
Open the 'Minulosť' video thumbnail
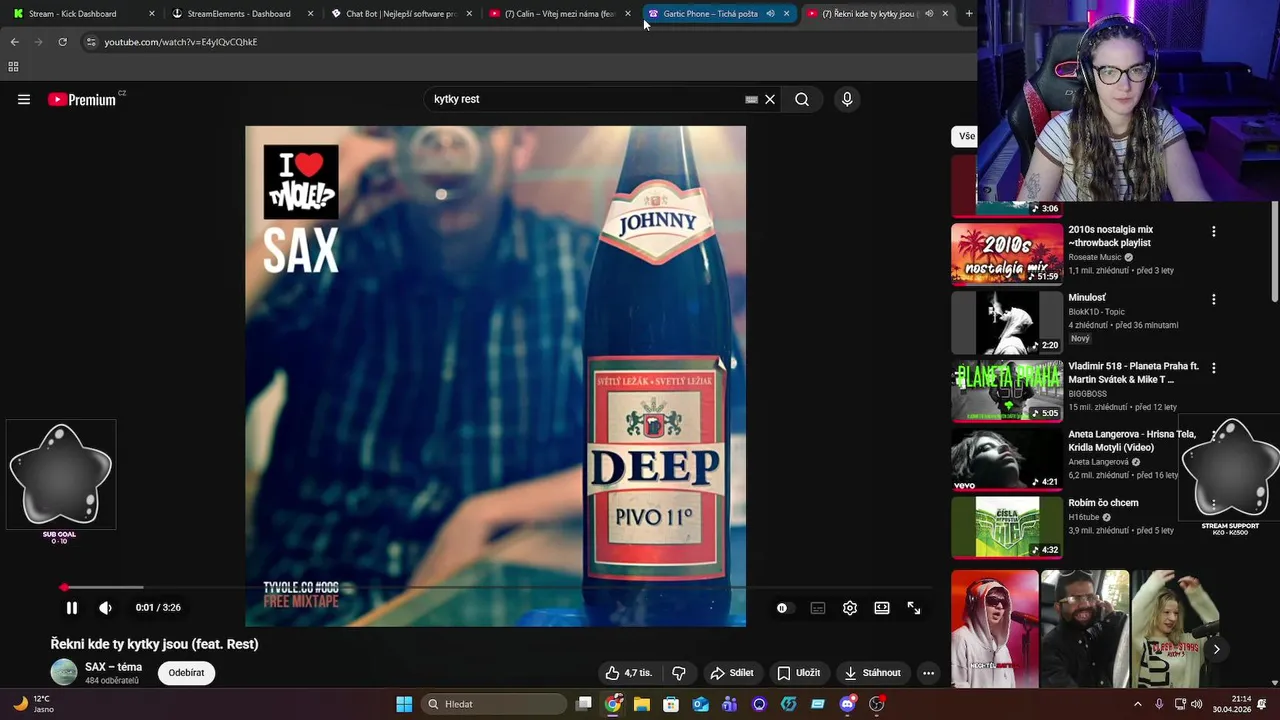1007,322
